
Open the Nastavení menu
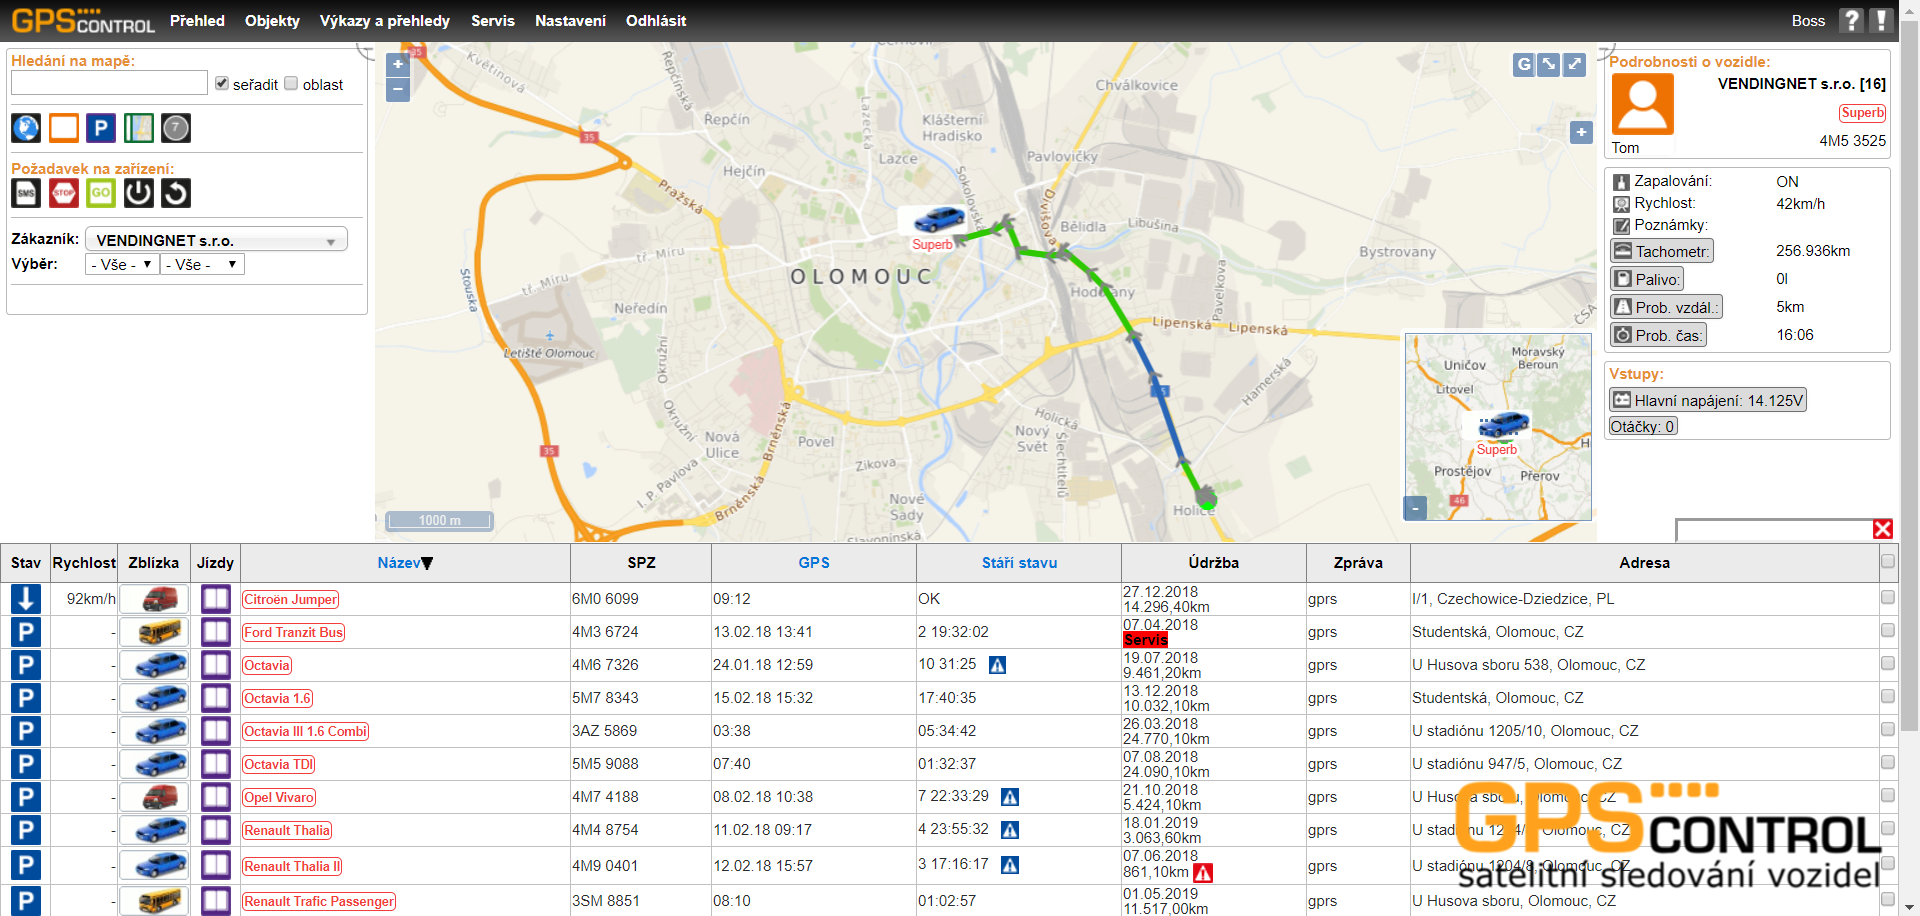570,21
